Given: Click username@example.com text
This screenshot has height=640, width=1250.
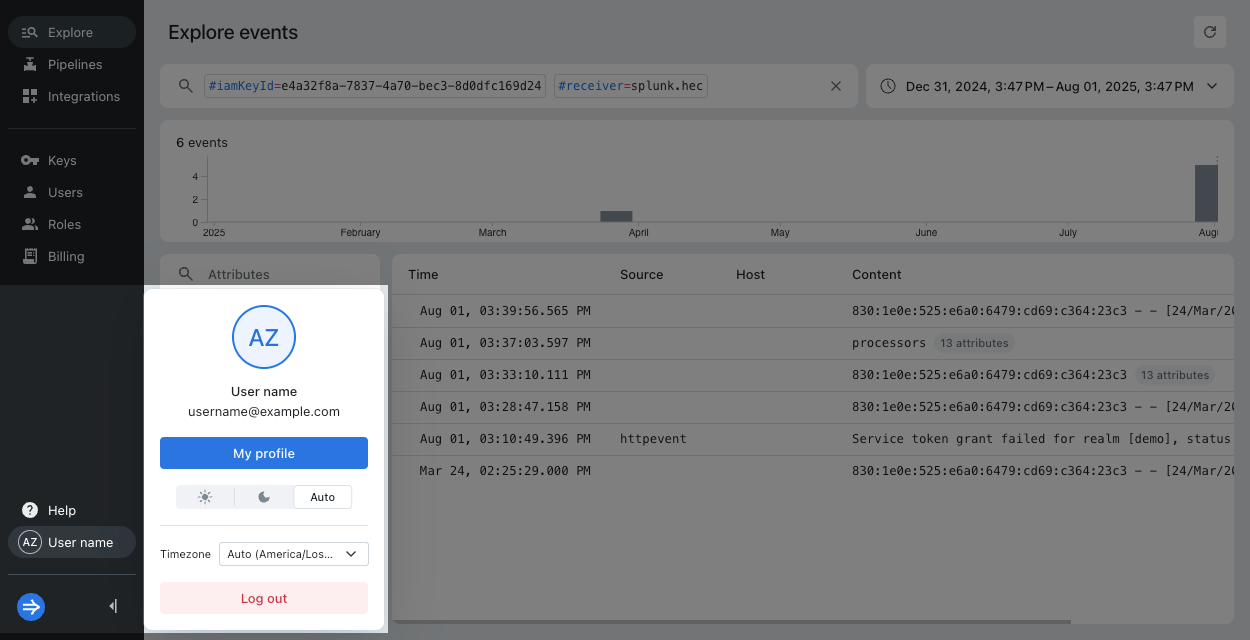Looking at the screenshot, I should coord(264,411).
